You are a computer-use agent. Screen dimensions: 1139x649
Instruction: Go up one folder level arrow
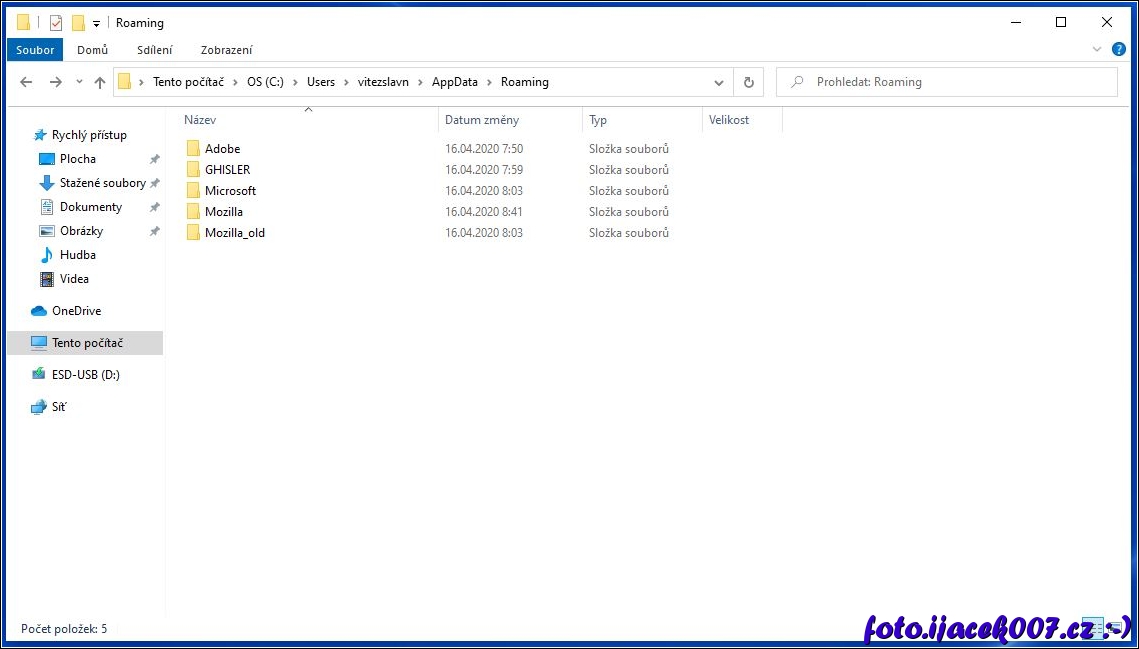[100, 82]
